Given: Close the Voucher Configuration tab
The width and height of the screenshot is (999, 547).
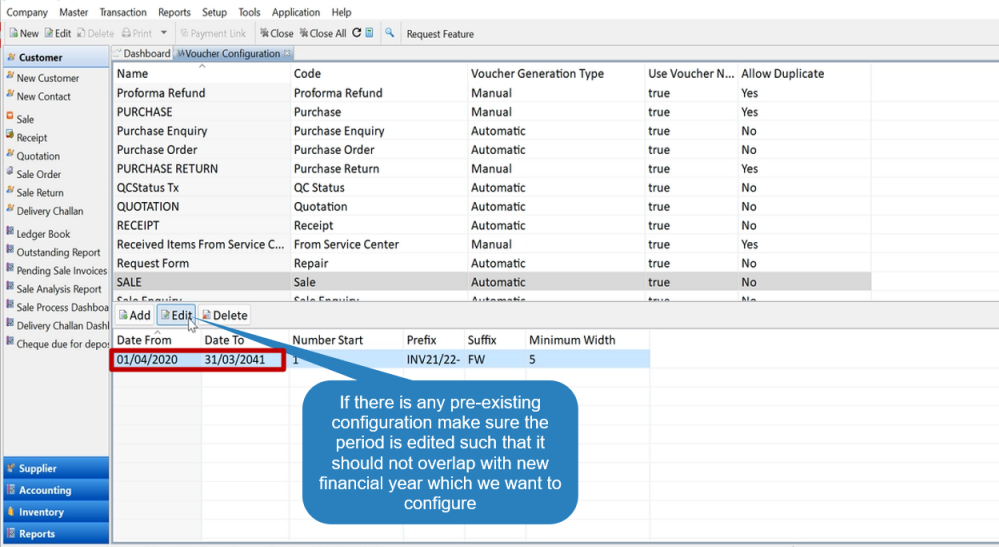Looking at the screenshot, I should (x=287, y=53).
